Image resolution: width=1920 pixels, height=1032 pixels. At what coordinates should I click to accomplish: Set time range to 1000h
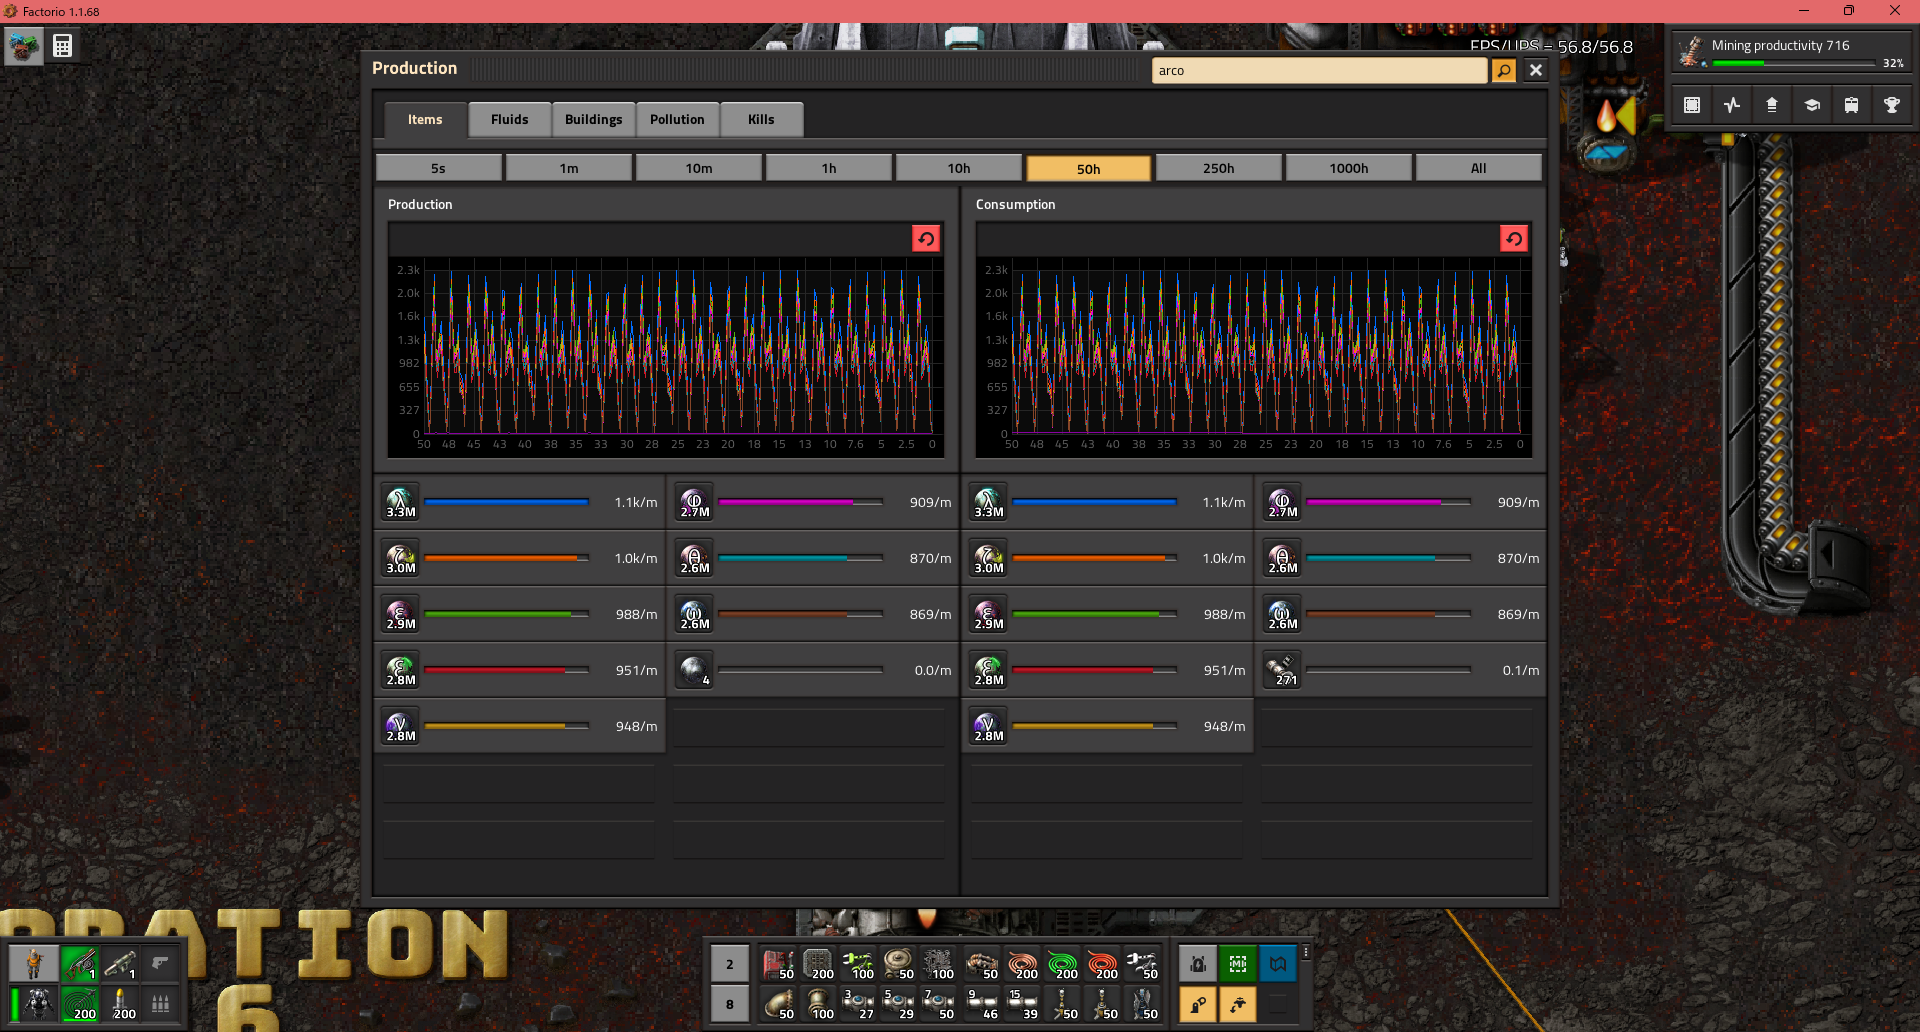pos(1348,168)
